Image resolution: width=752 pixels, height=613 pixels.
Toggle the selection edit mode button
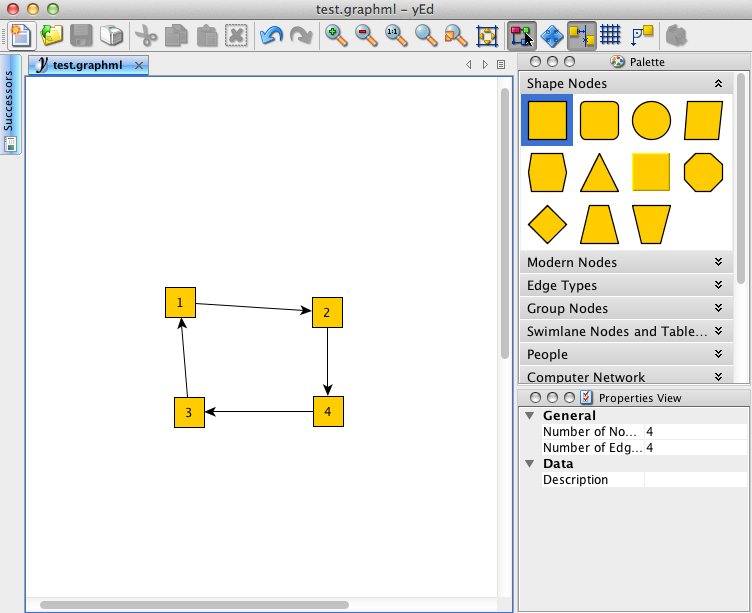pyautogui.click(x=521, y=36)
